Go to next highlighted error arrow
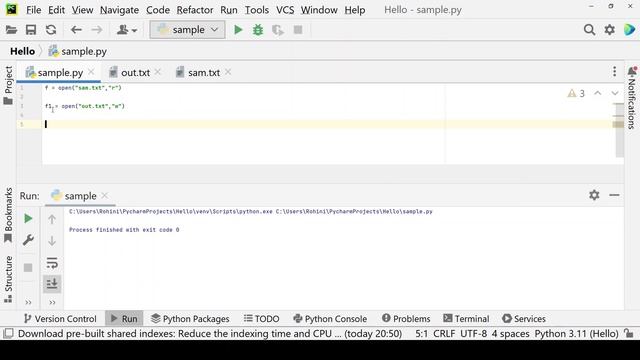The height and width of the screenshot is (360, 640). coord(615,93)
